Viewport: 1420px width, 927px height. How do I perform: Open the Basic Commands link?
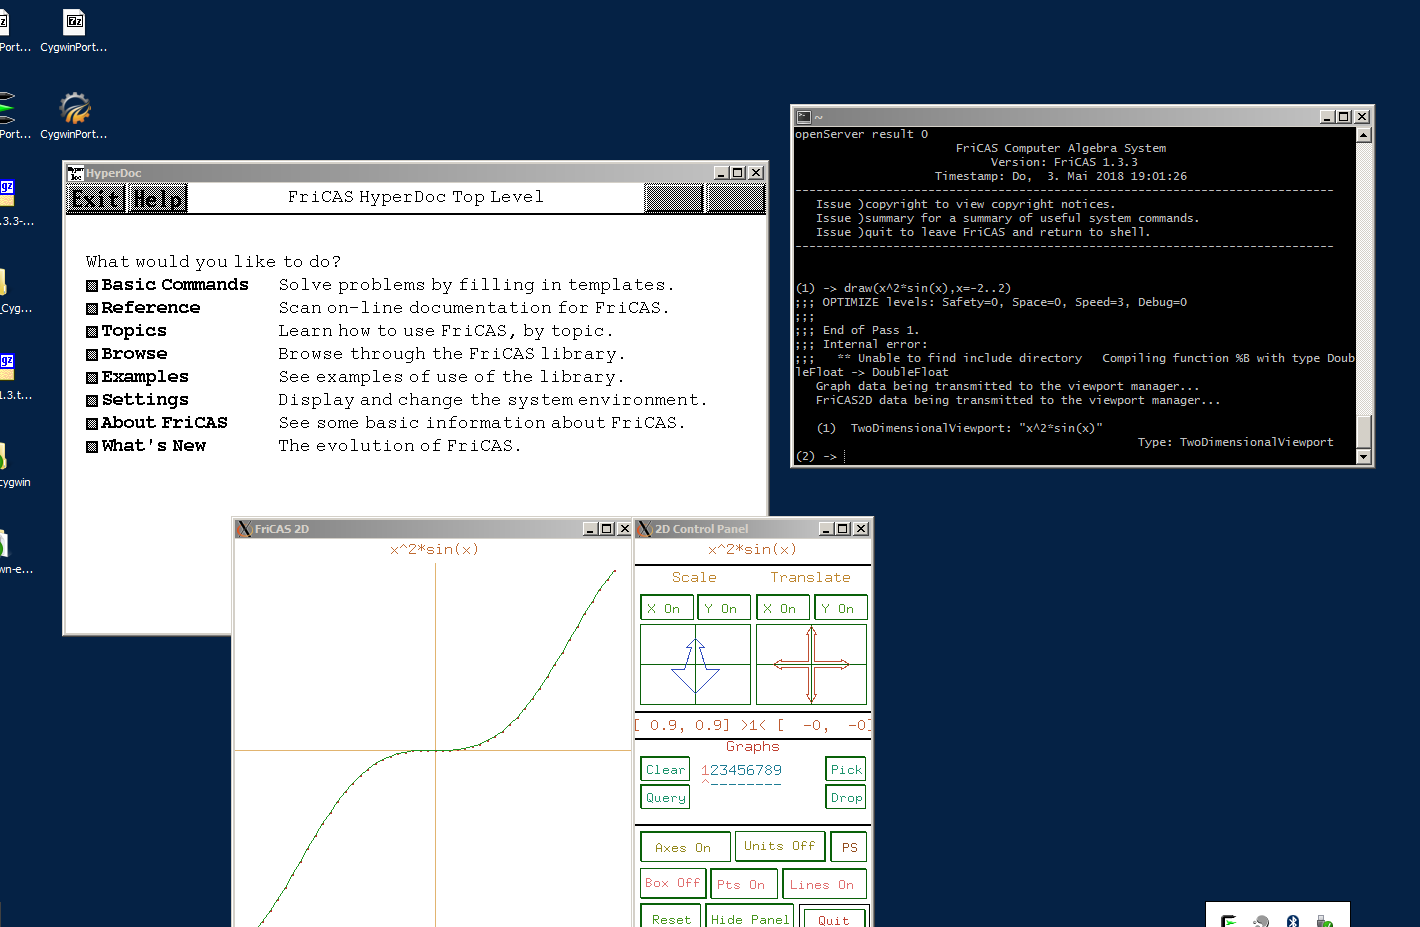175,285
